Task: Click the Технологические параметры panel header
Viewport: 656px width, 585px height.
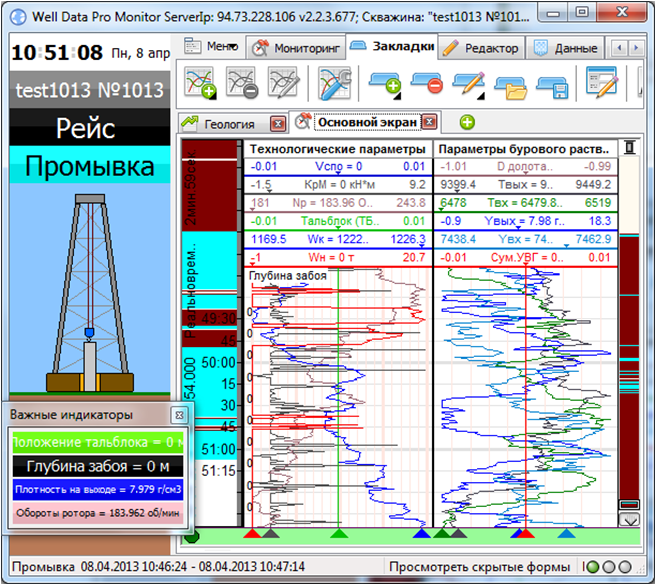Action: point(338,149)
